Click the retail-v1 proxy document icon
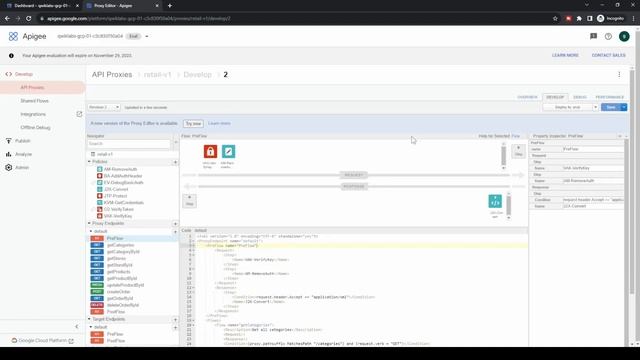640x360 pixels. coord(93,154)
